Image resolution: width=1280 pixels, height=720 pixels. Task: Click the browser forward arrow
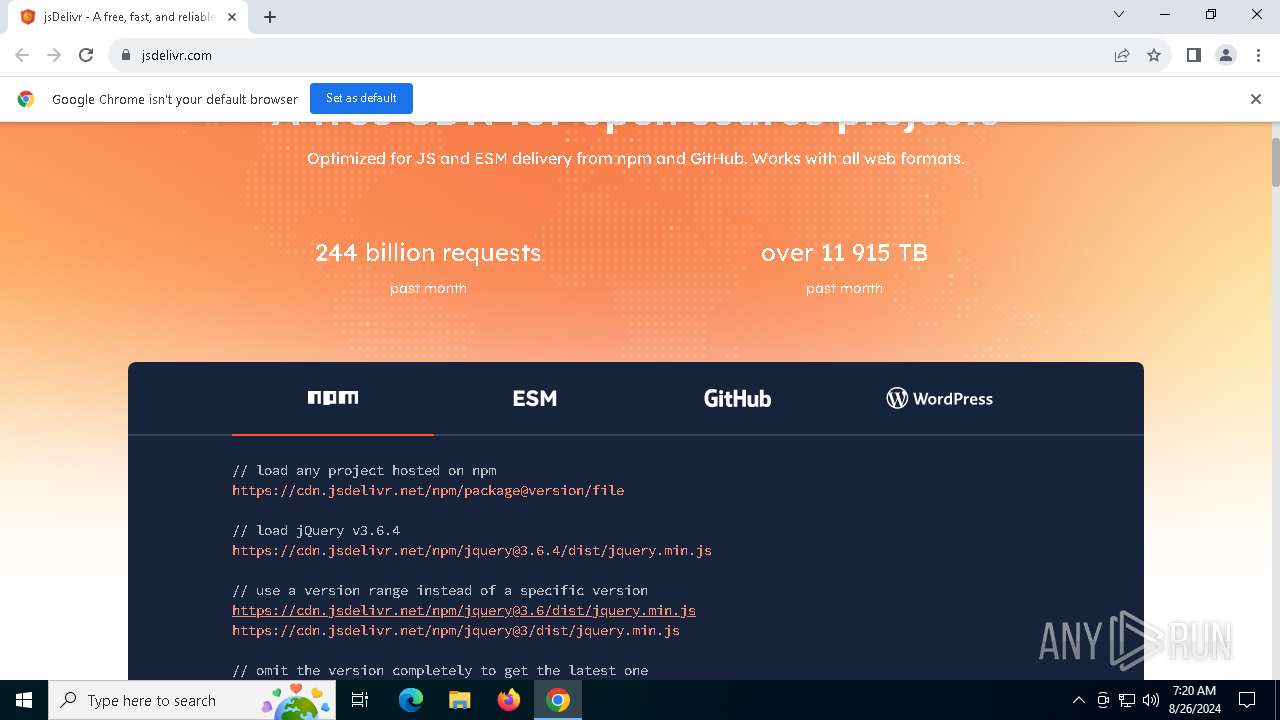coord(54,55)
